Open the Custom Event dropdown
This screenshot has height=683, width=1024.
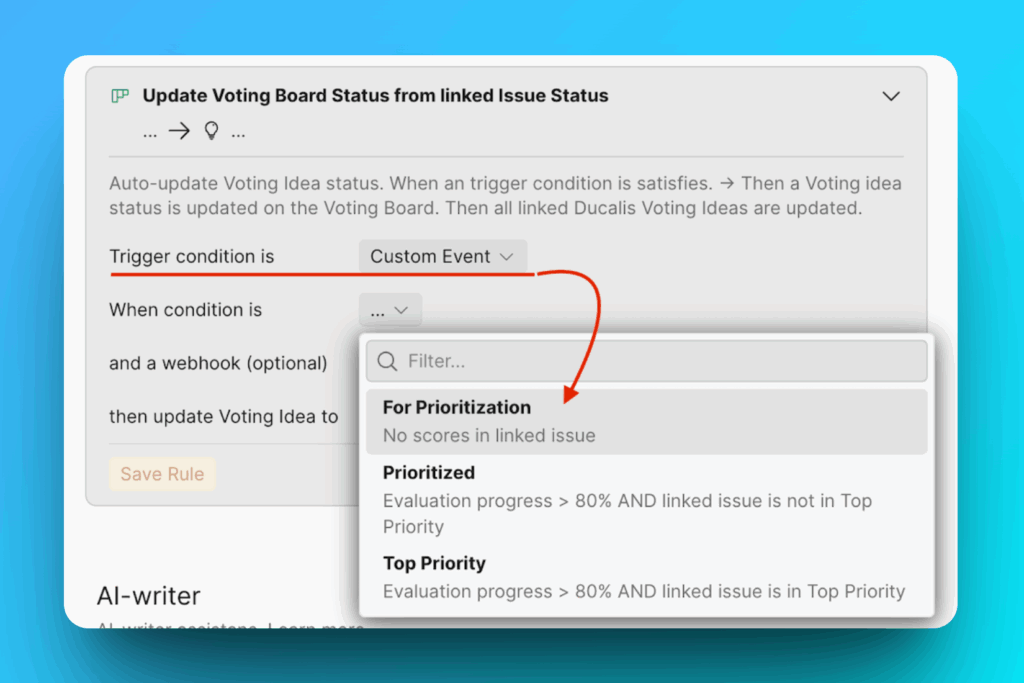(443, 256)
